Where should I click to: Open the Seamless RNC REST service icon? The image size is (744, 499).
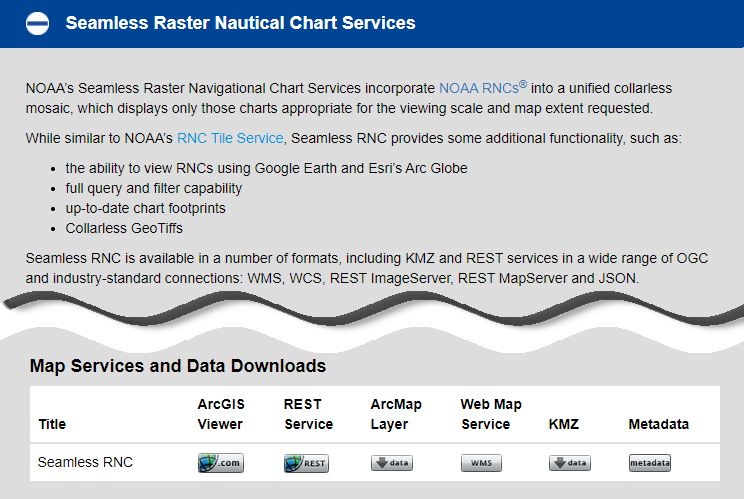pos(306,463)
